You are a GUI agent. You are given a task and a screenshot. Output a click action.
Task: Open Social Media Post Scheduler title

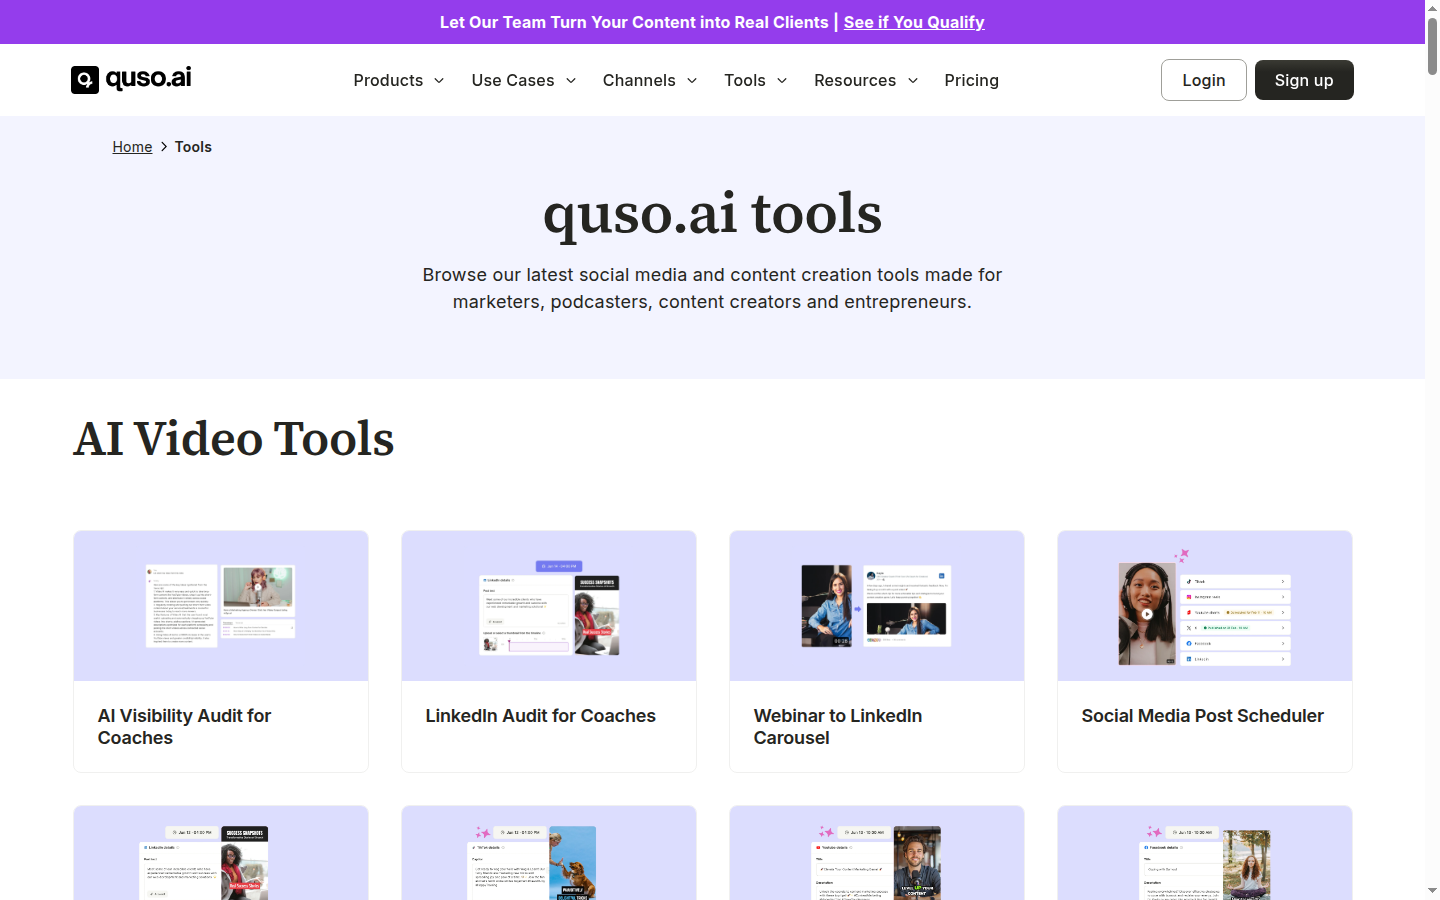tap(1203, 716)
